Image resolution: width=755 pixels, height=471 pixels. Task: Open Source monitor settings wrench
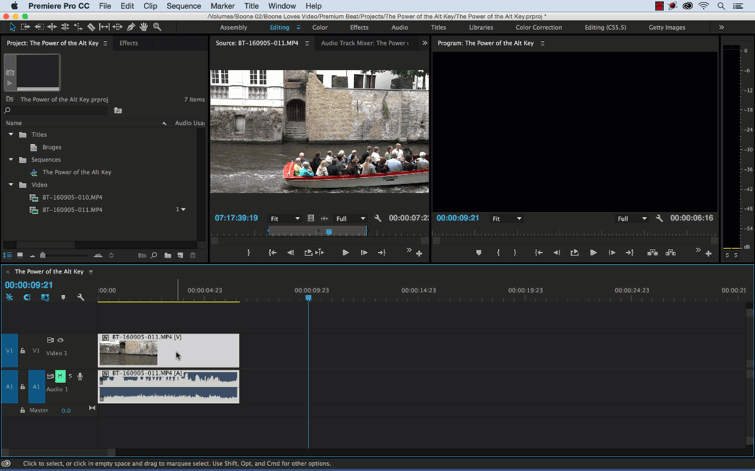(378, 218)
